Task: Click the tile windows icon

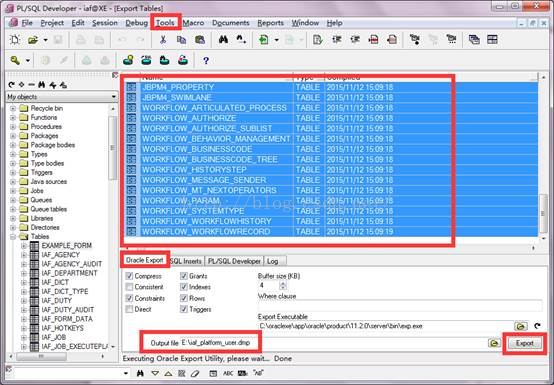Action: [492, 40]
